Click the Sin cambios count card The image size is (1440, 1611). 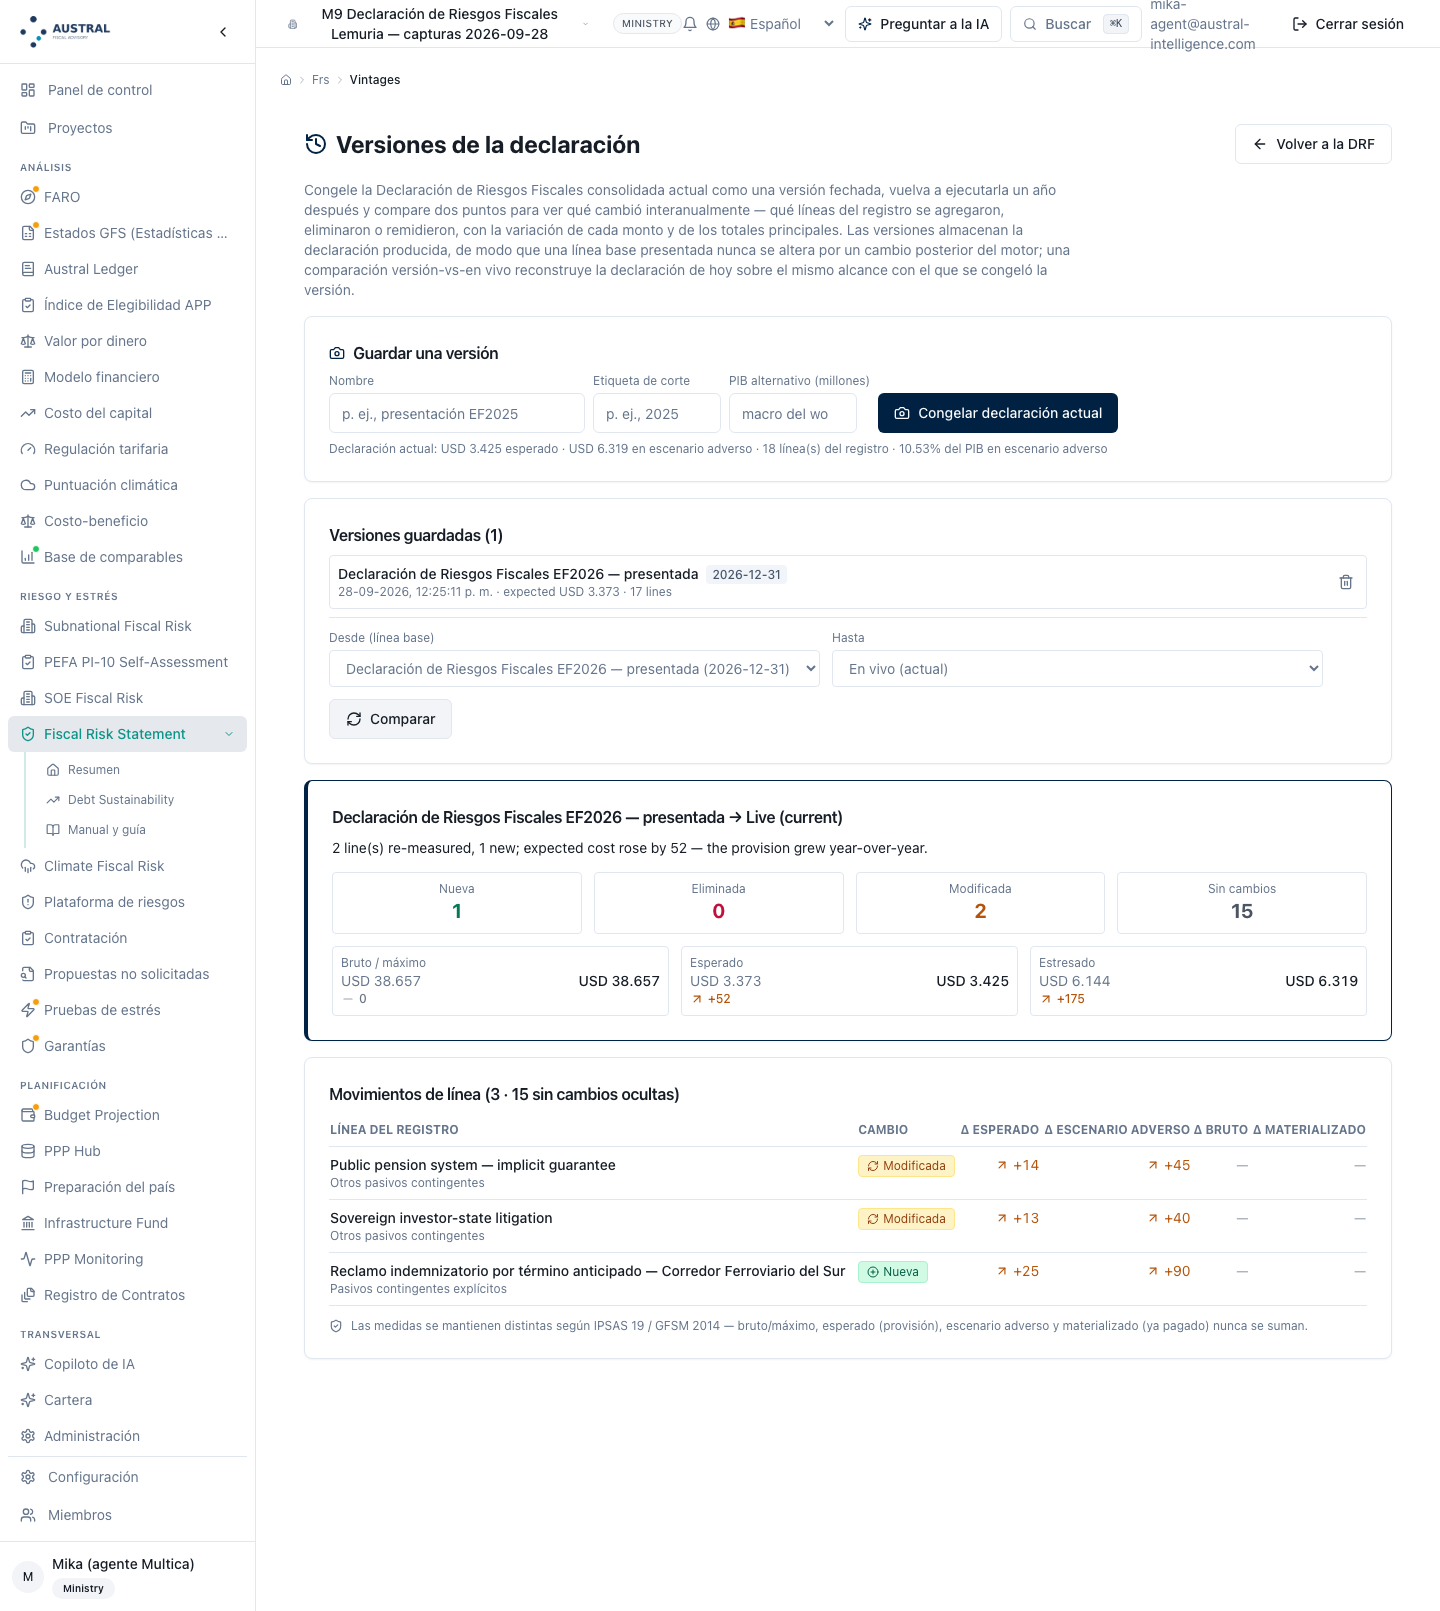coord(1242,903)
